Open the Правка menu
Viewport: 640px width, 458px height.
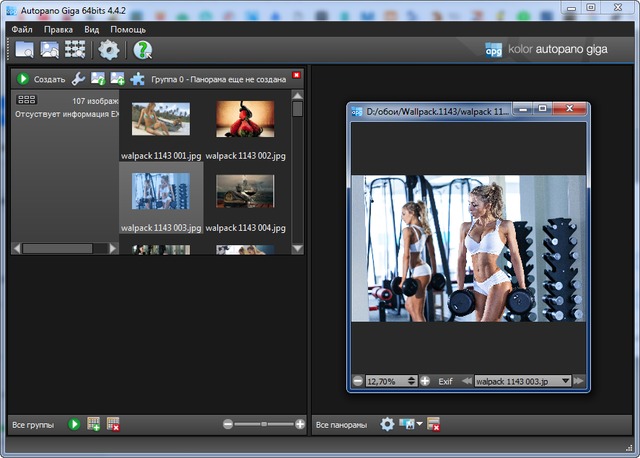[57, 30]
